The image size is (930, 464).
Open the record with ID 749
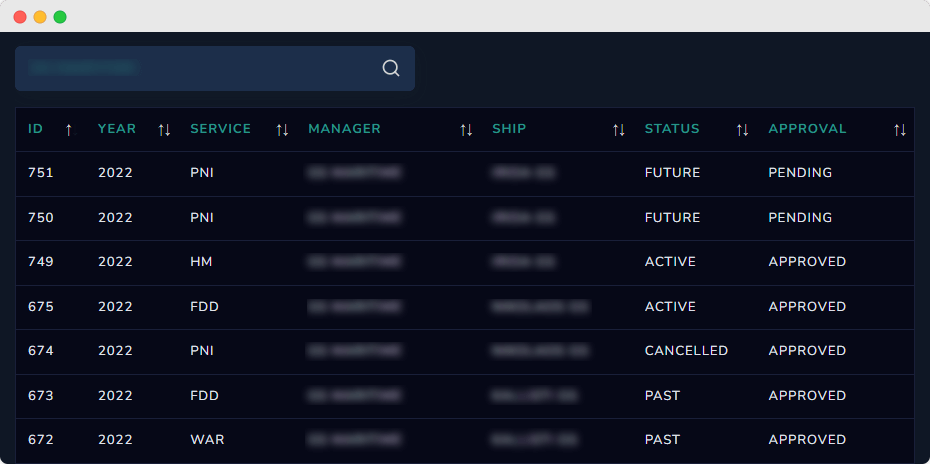(41, 262)
